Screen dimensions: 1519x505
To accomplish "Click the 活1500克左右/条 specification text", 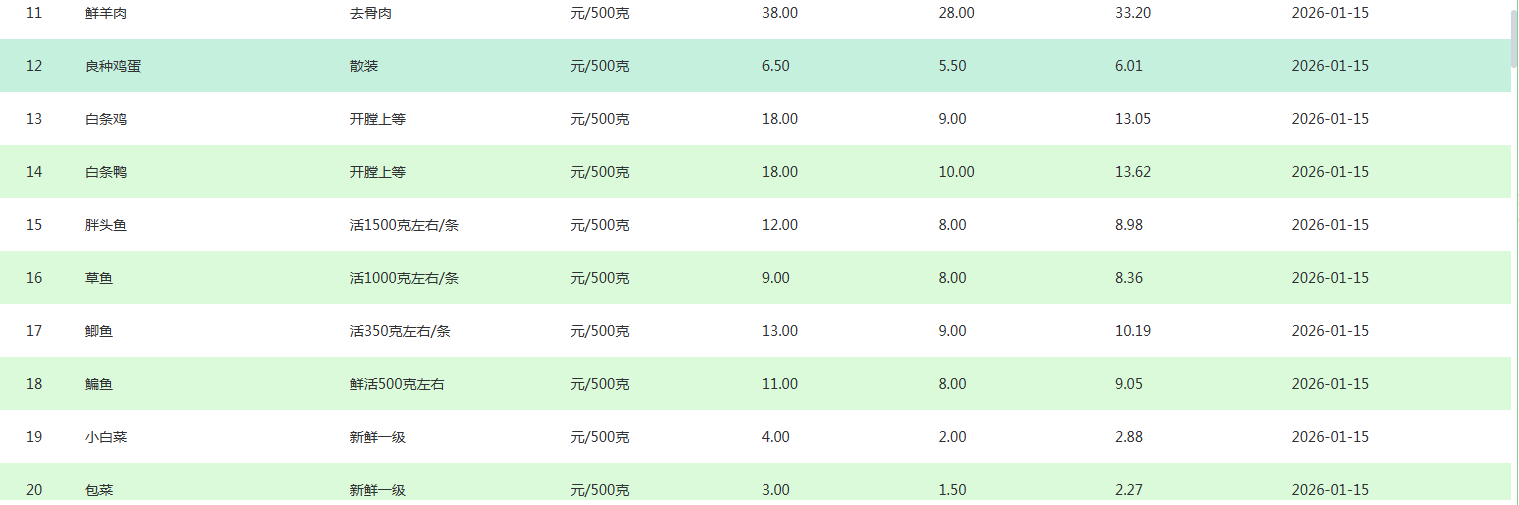I will click(x=404, y=225).
